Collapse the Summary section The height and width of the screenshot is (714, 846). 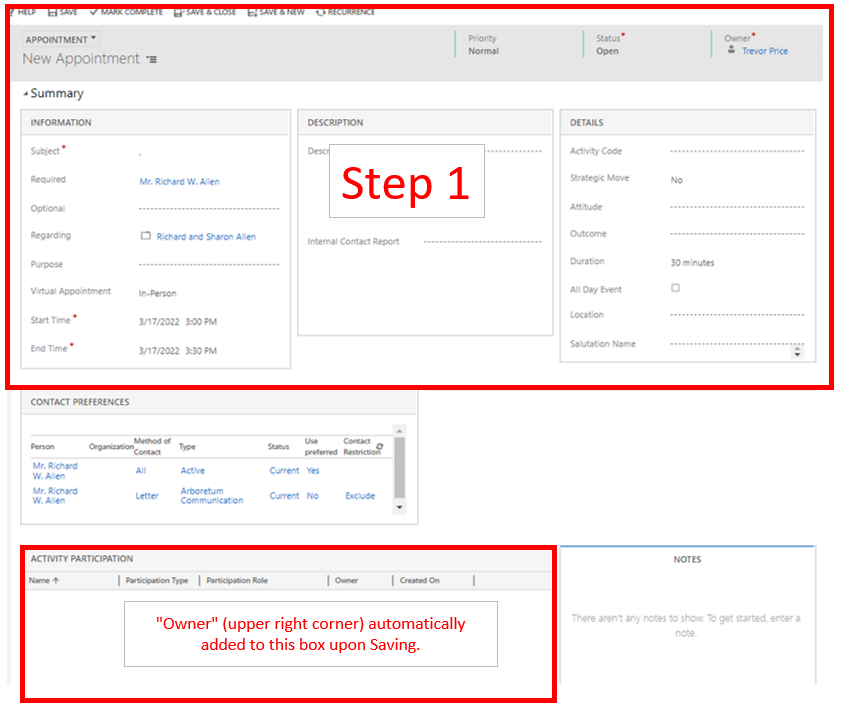(25, 94)
